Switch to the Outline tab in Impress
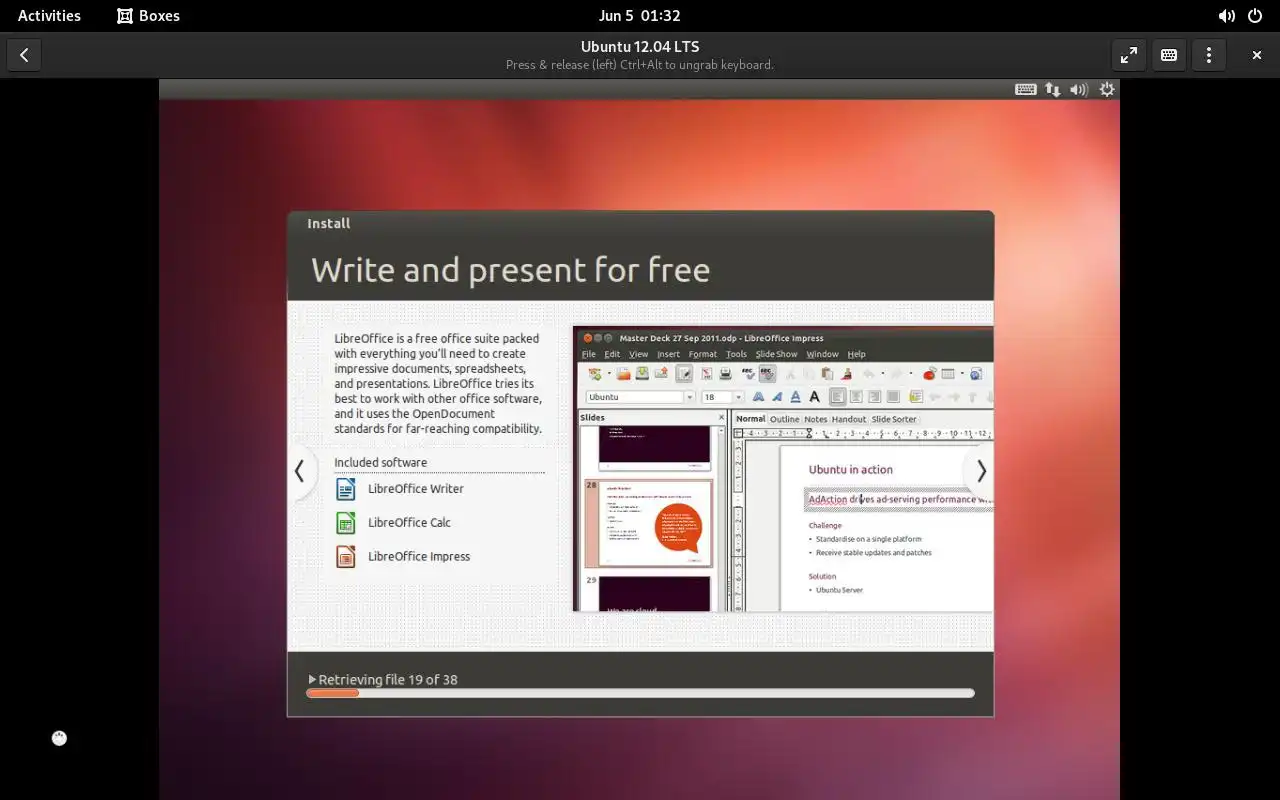The height and width of the screenshot is (800, 1280). (784, 419)
